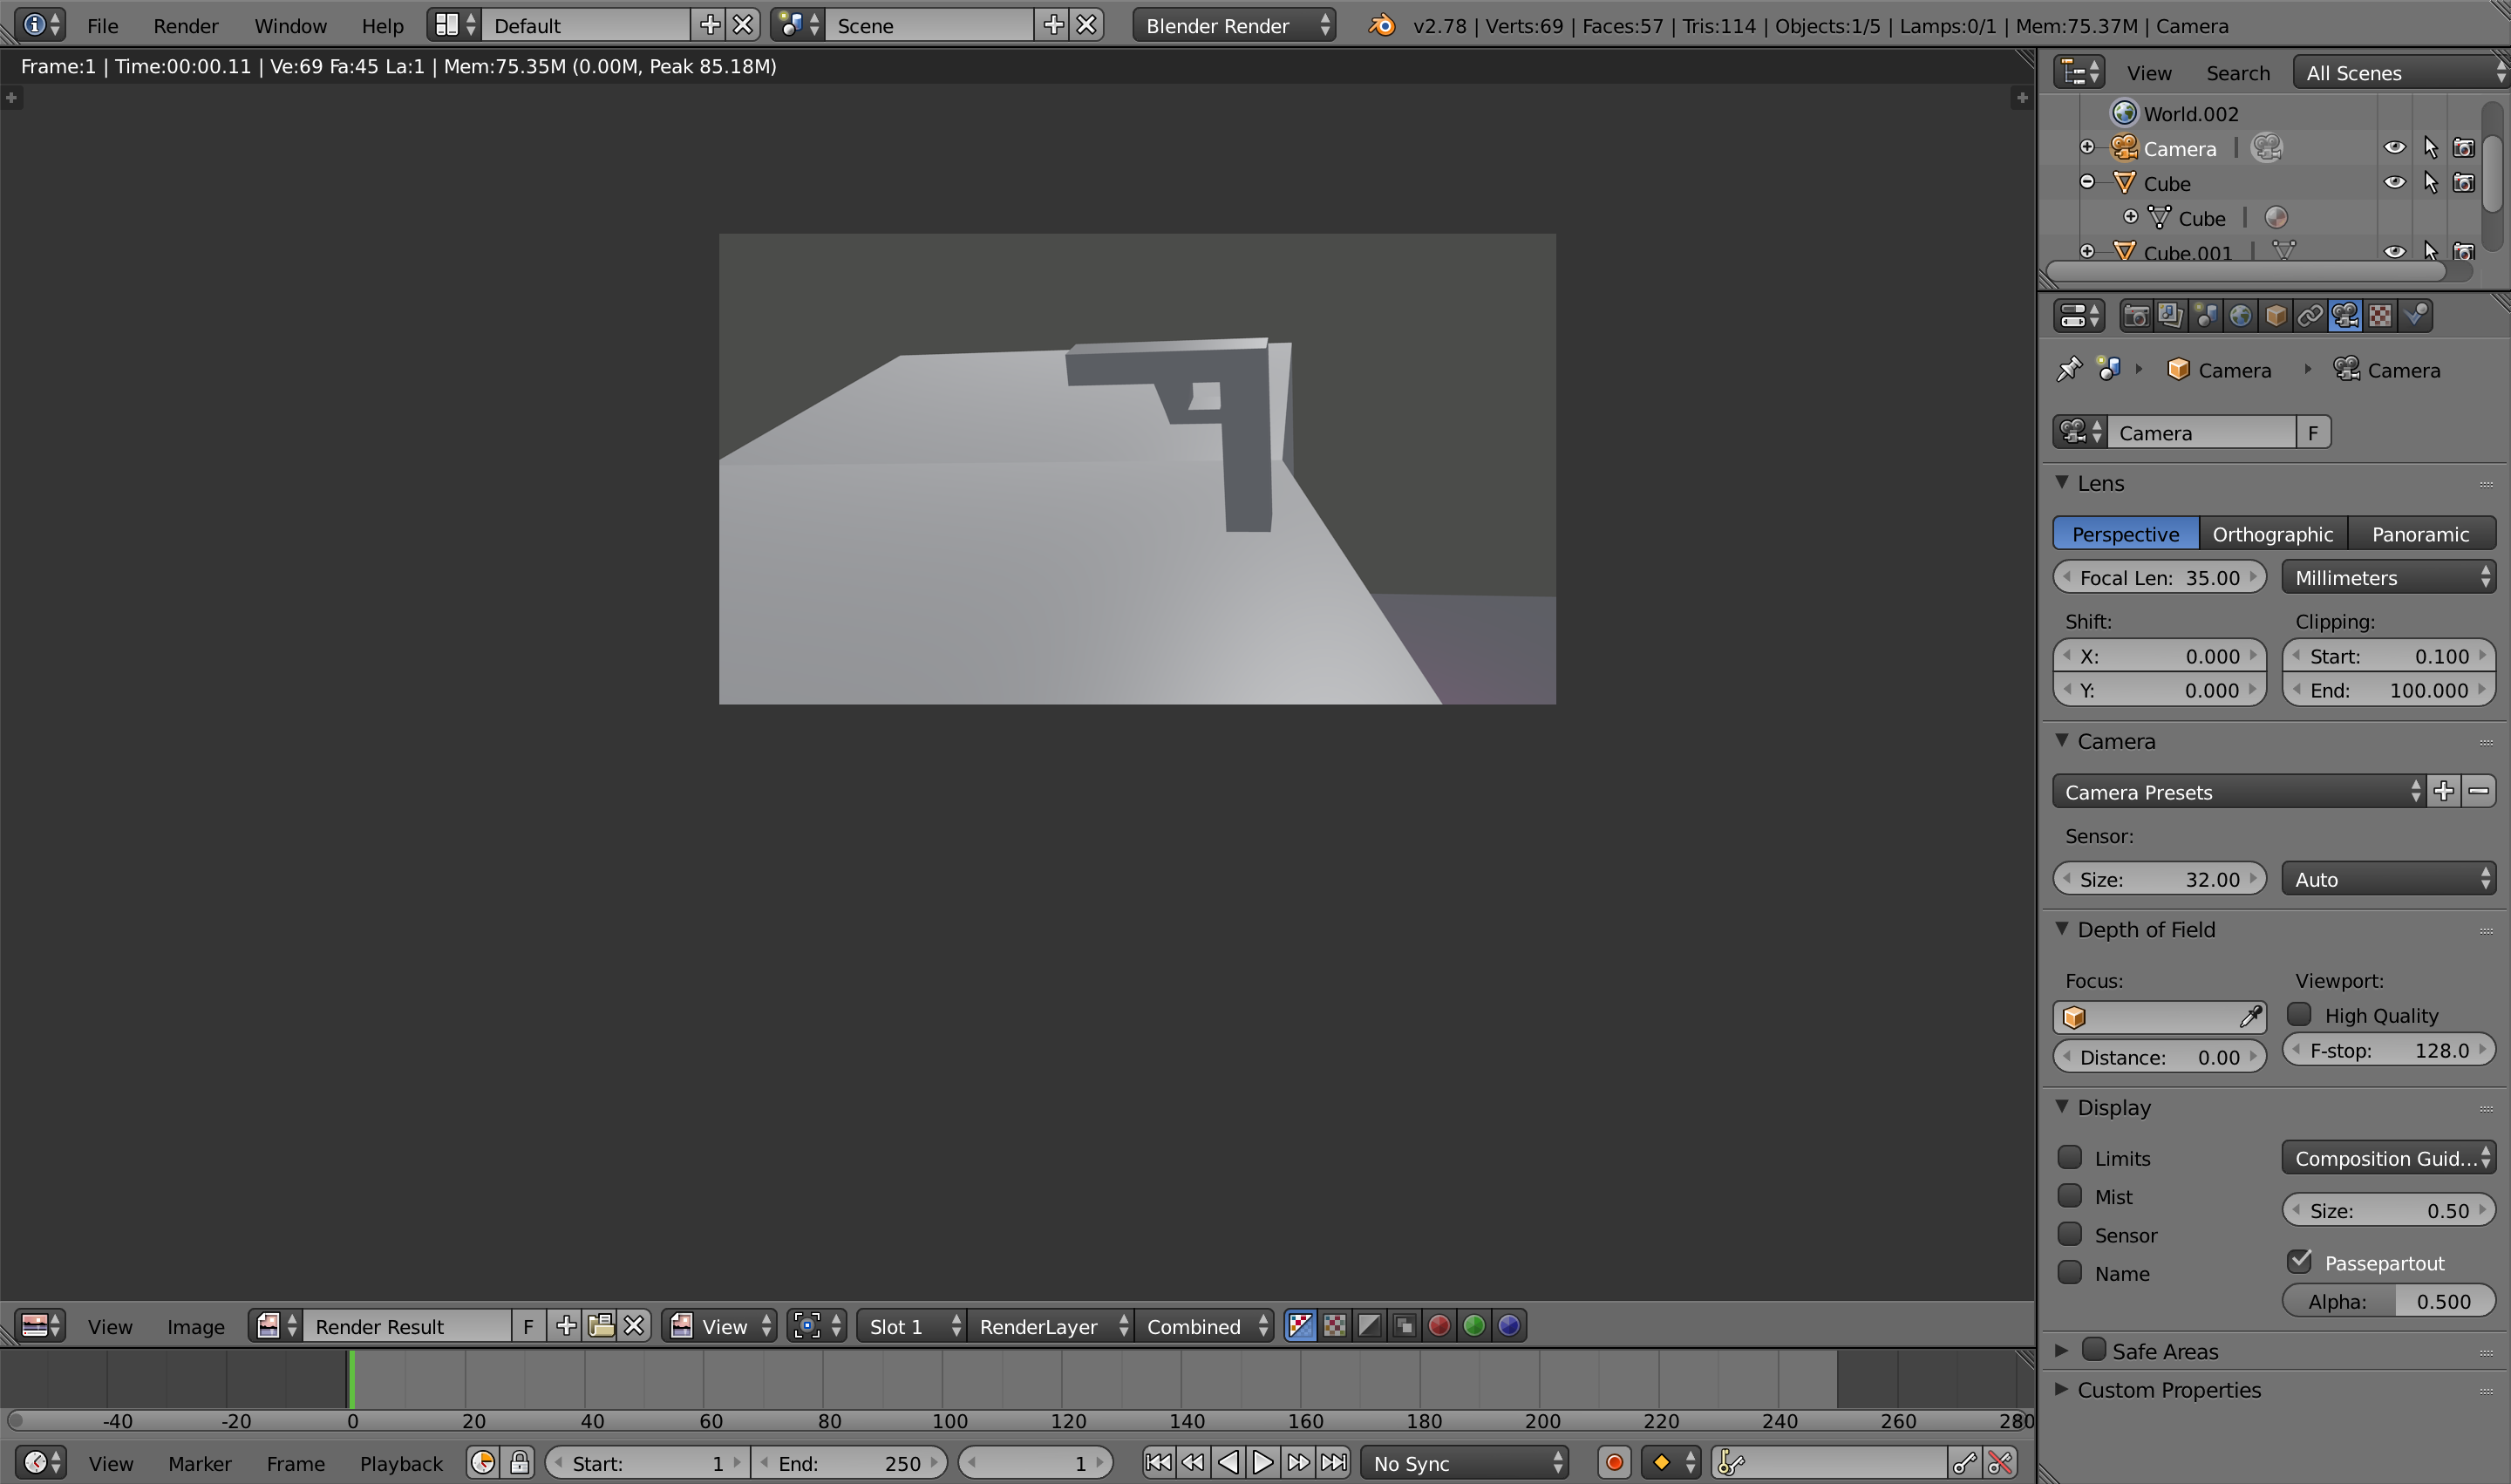
Task: Open the timeline Playback menu
Action: tap(401, 1463)
